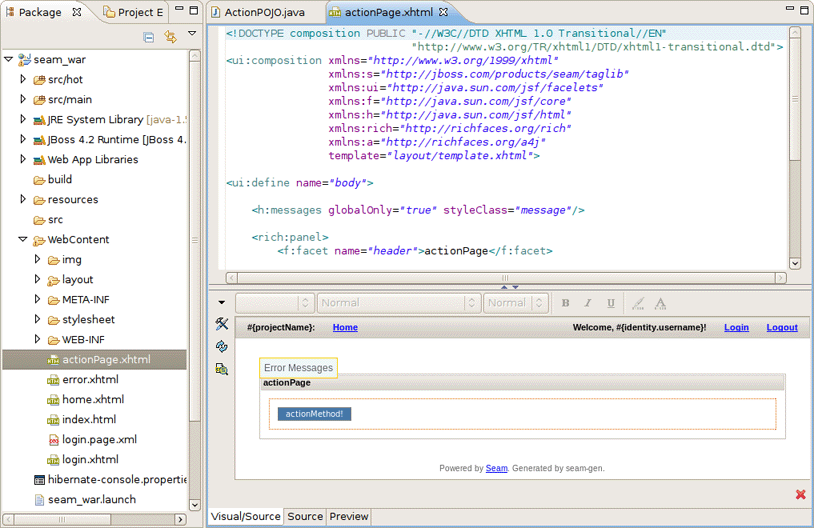
Task: Toggle Link with Editor in Package view
Action: [170, 37]
